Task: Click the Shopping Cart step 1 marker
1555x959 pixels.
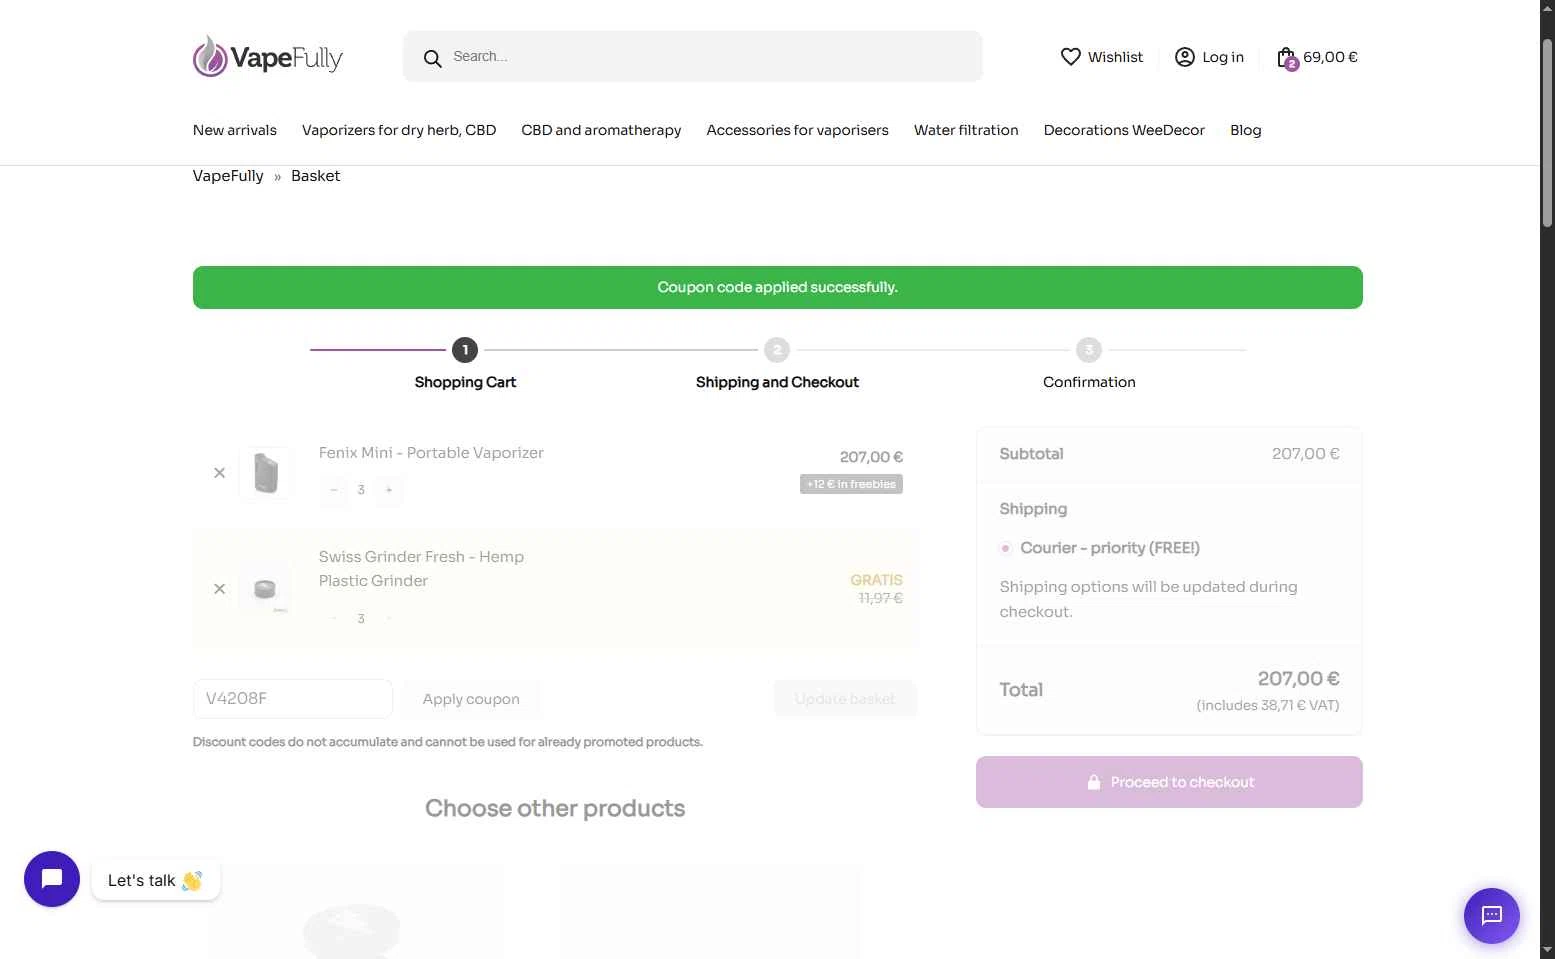Action: (x=465, y=350)
